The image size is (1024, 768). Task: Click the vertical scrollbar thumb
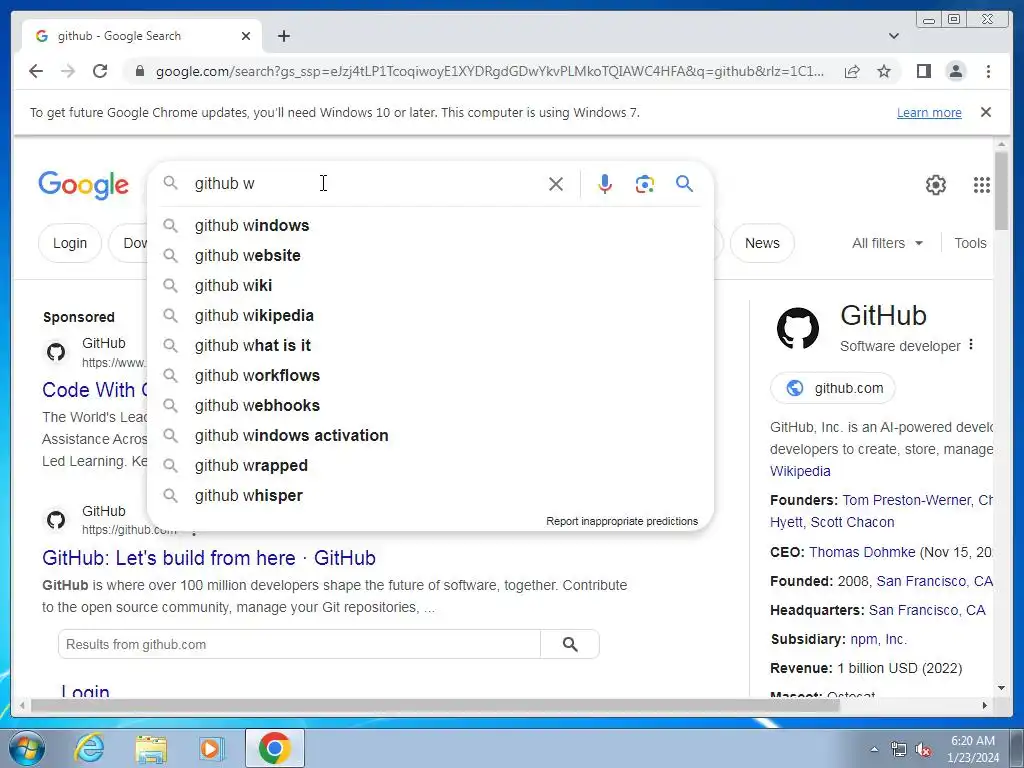pyautogui.click(x=1001, y=189)
